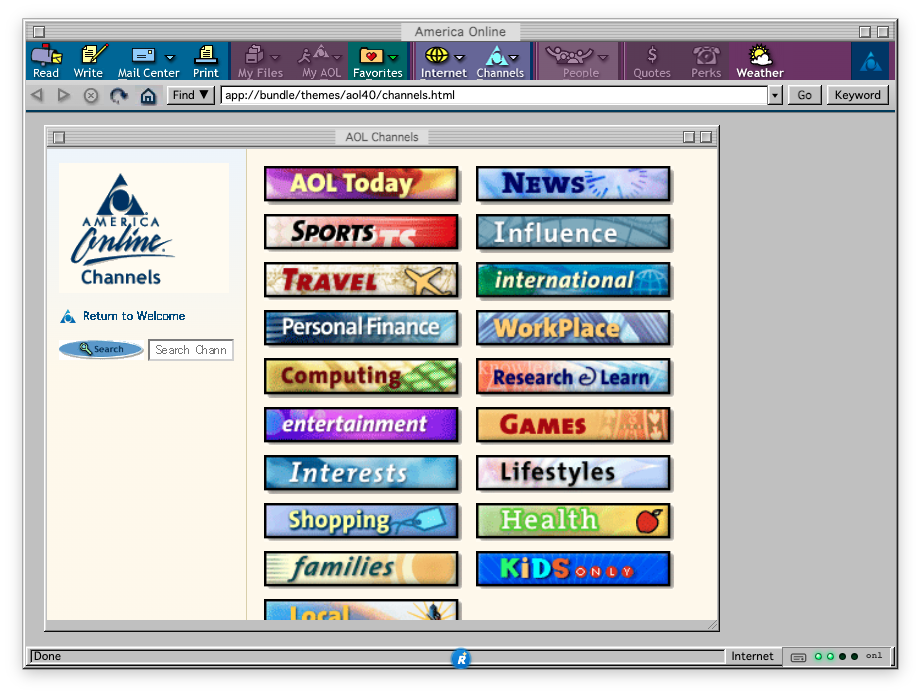
Task: Go forward with the right arrow
Action: click(x=63, y=95)
